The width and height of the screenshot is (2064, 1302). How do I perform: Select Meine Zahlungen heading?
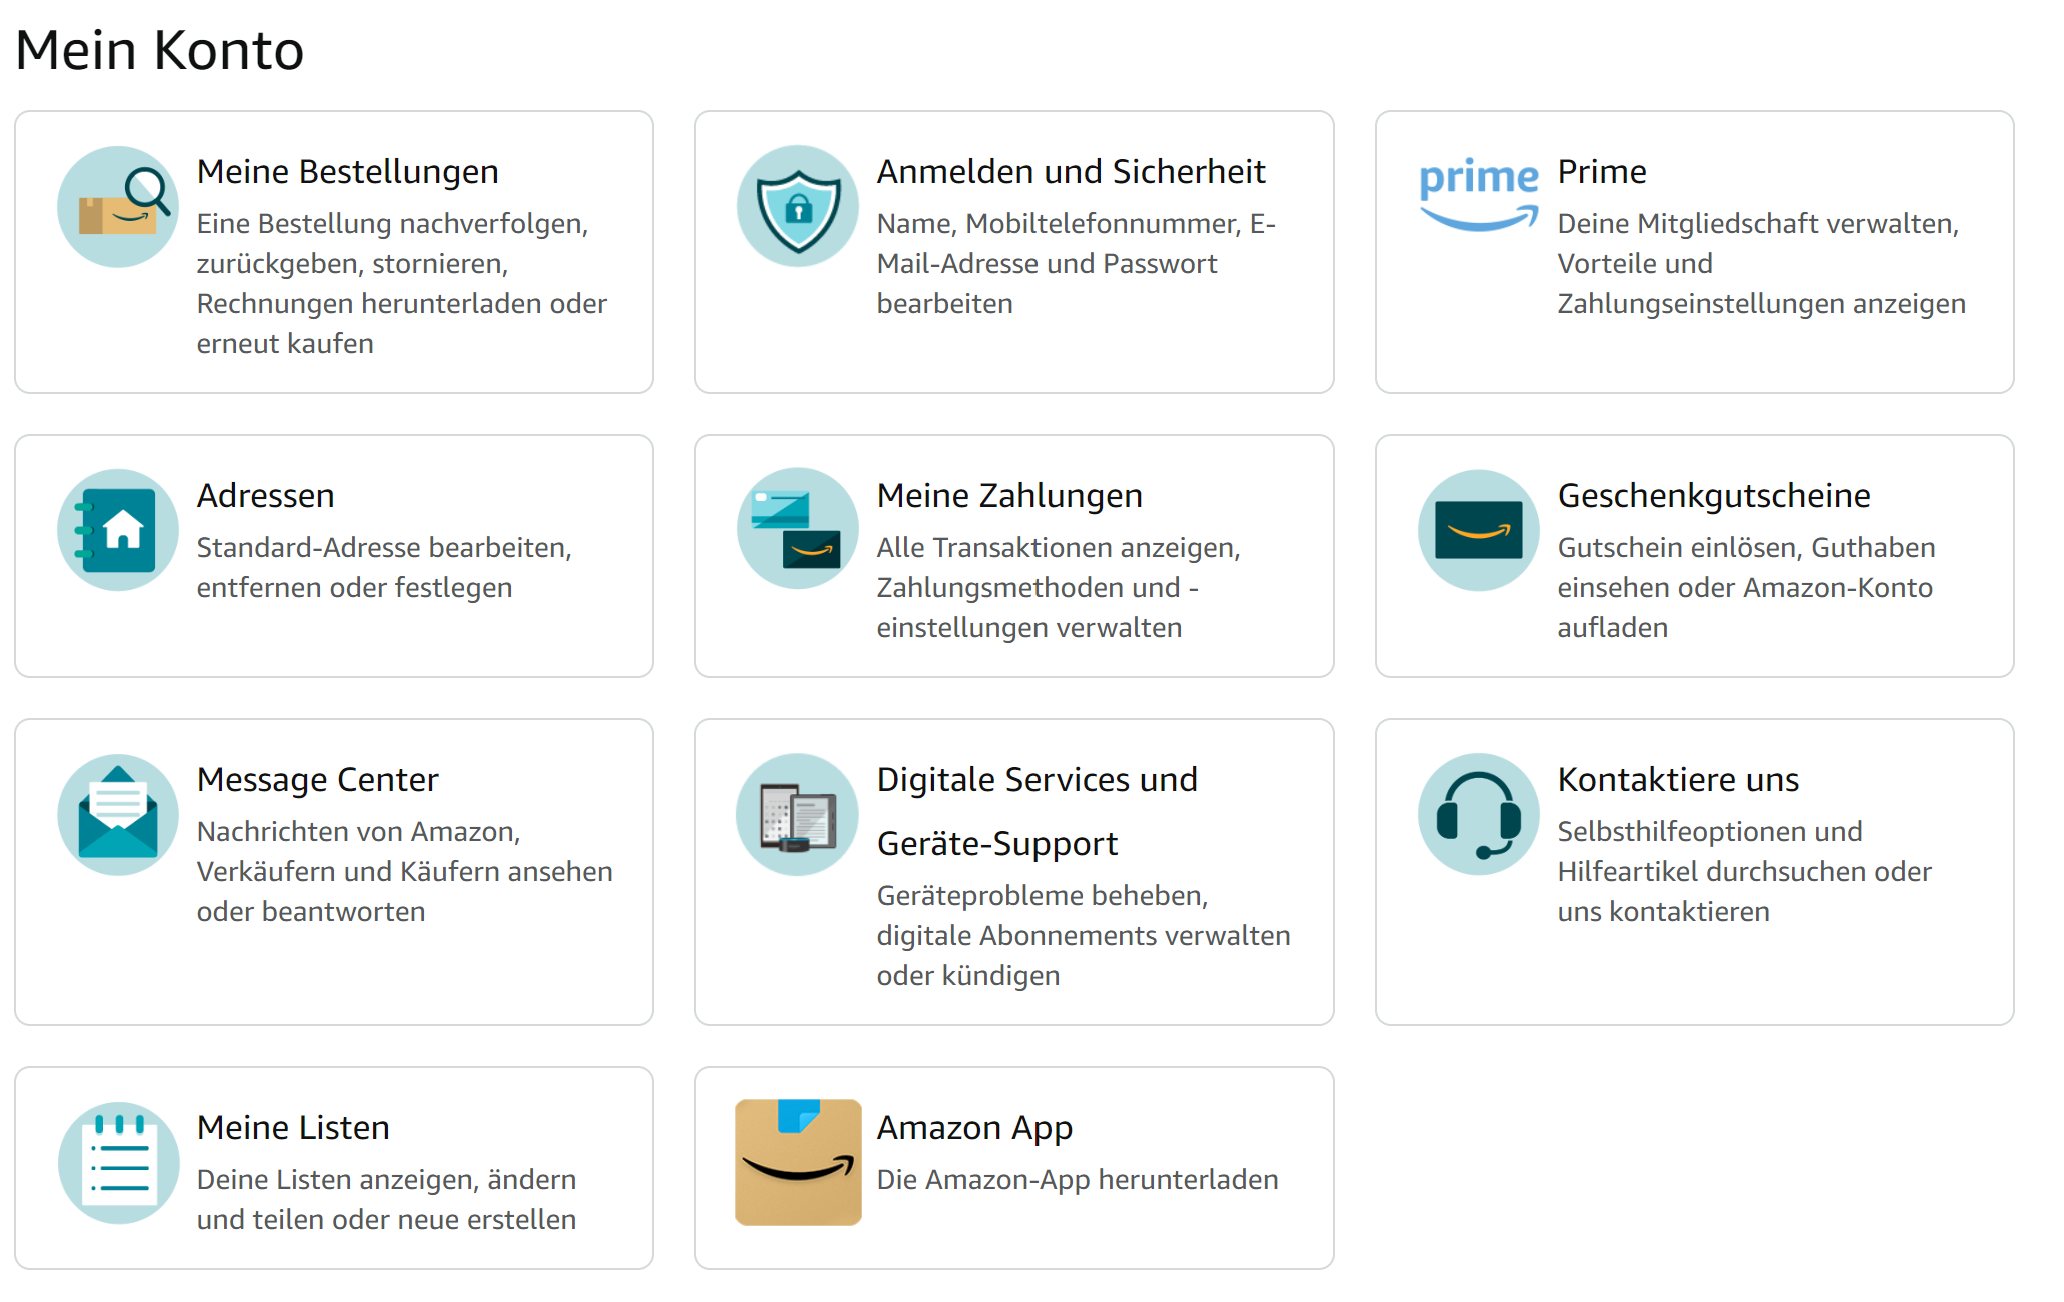(1010, 496)
